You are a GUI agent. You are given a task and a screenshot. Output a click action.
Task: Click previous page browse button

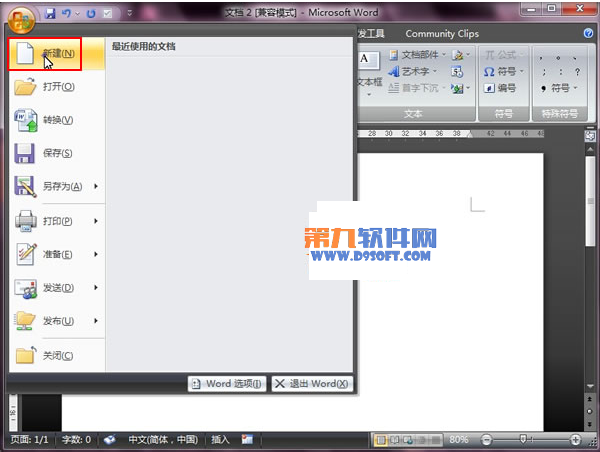click(x=590, y=399)
